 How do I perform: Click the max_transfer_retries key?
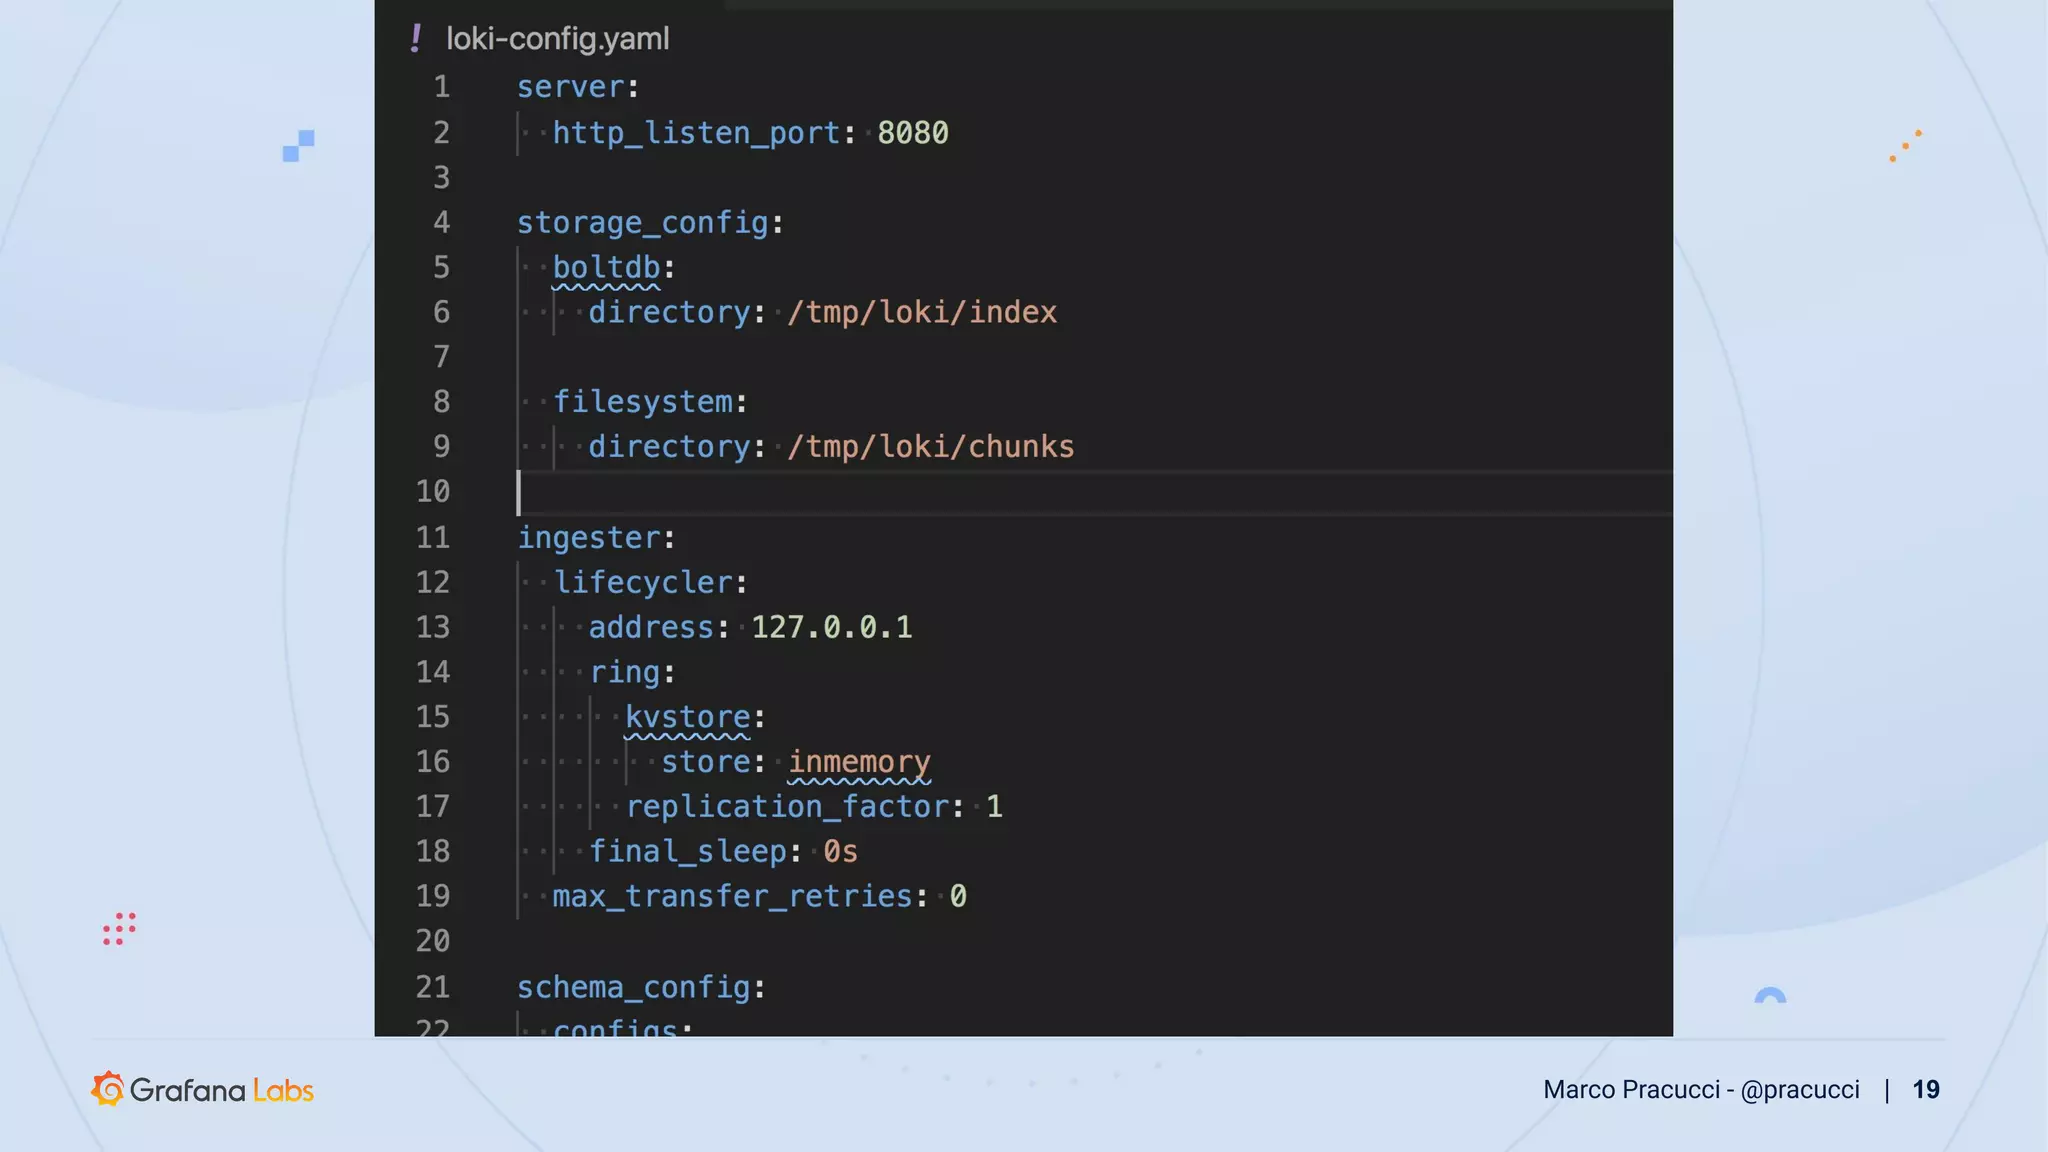(x=732, y=896)
